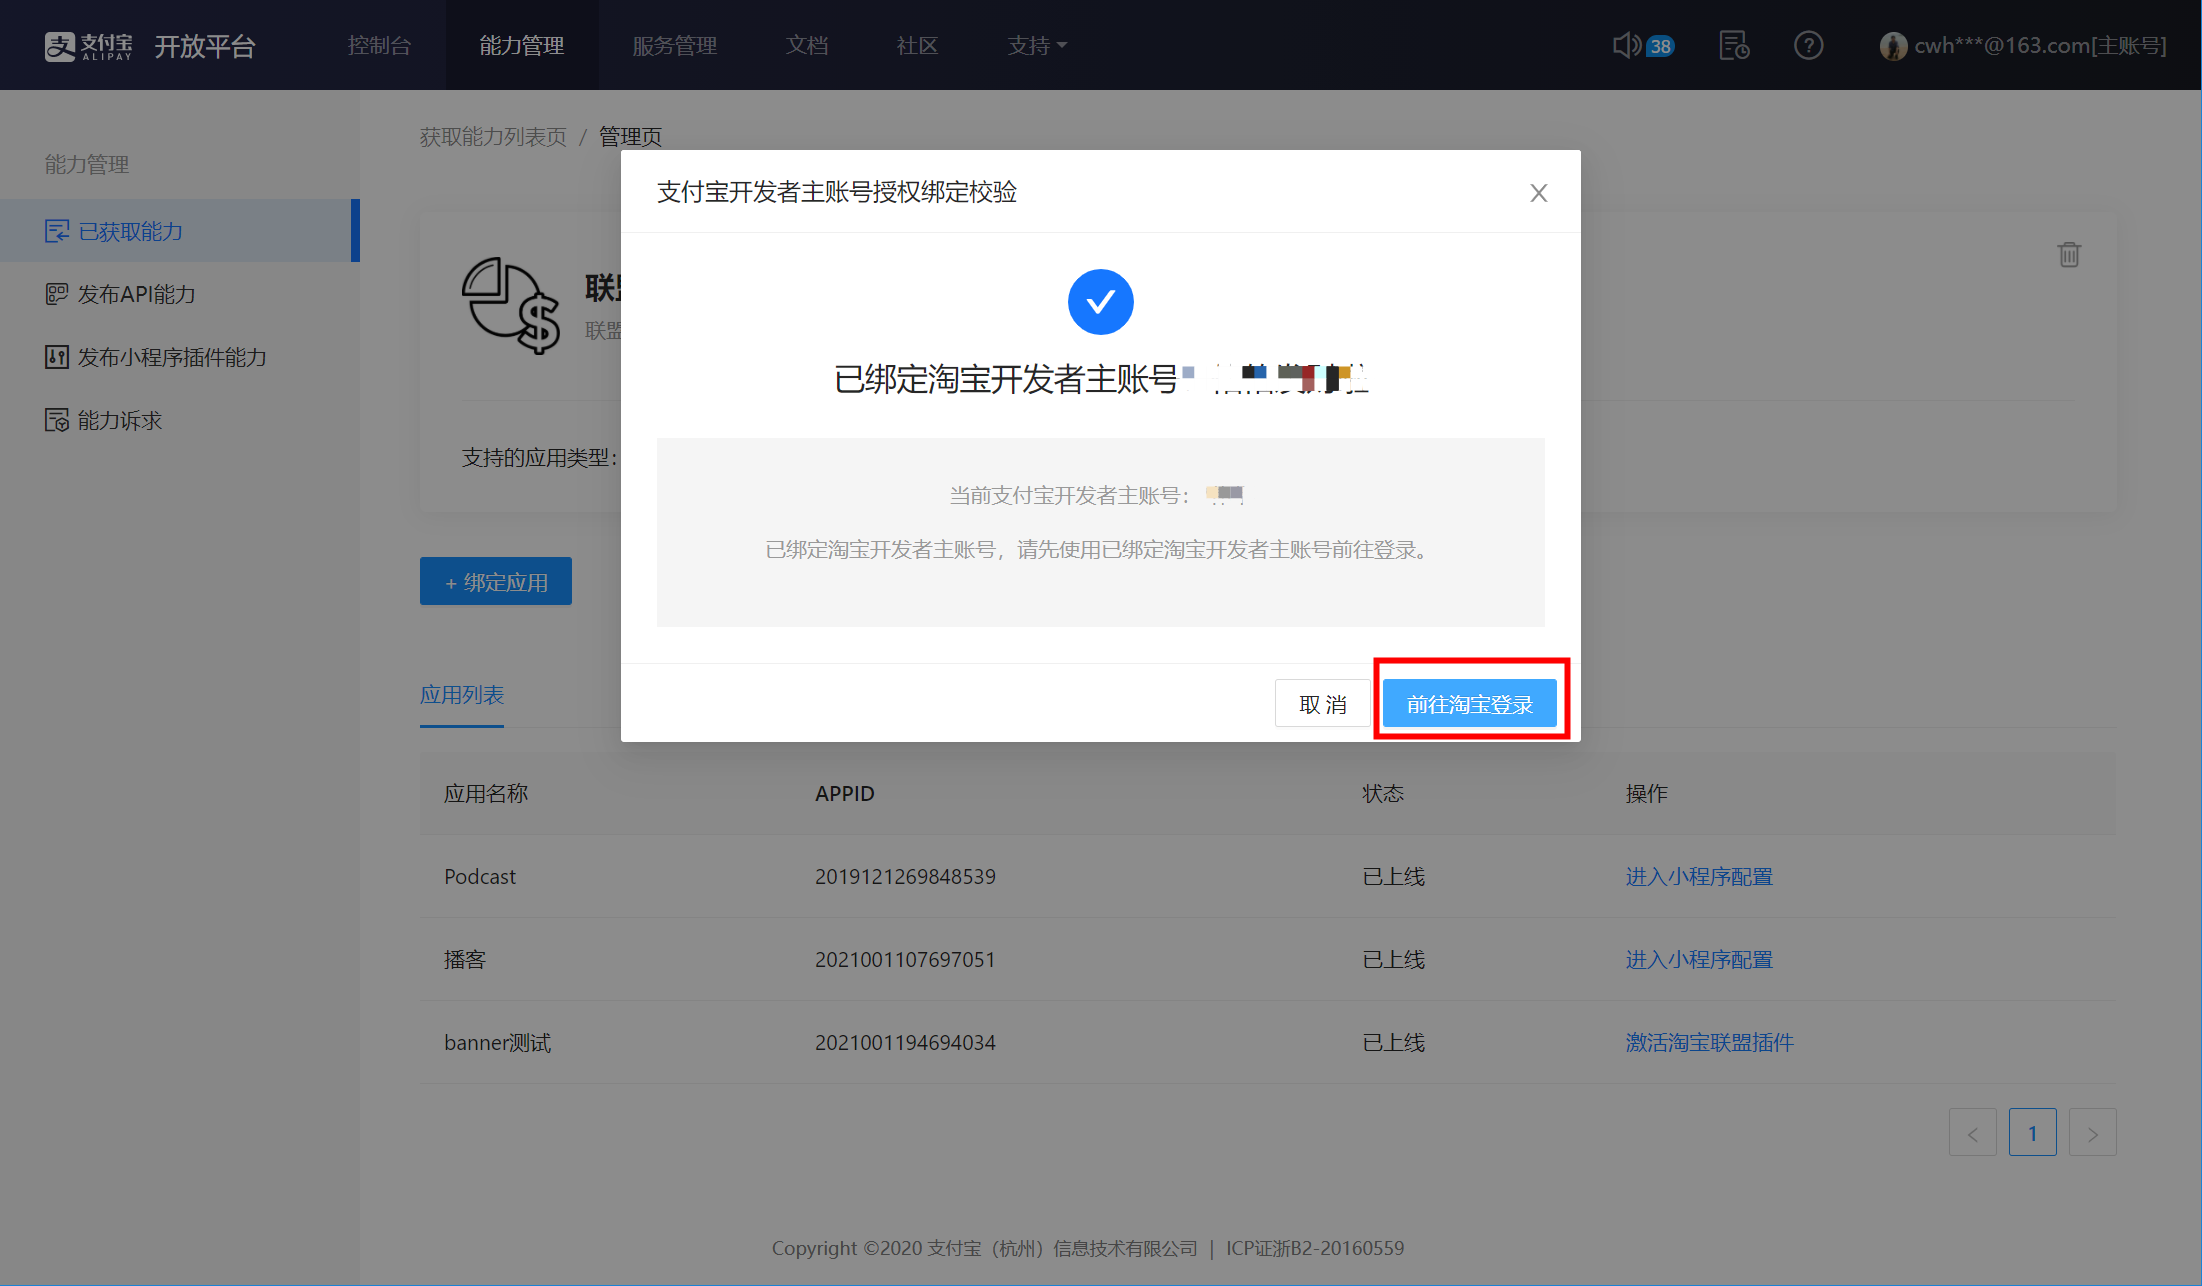Open the 能力管理 nav item
The image size is (2202, 1286).
pos(522,45)
